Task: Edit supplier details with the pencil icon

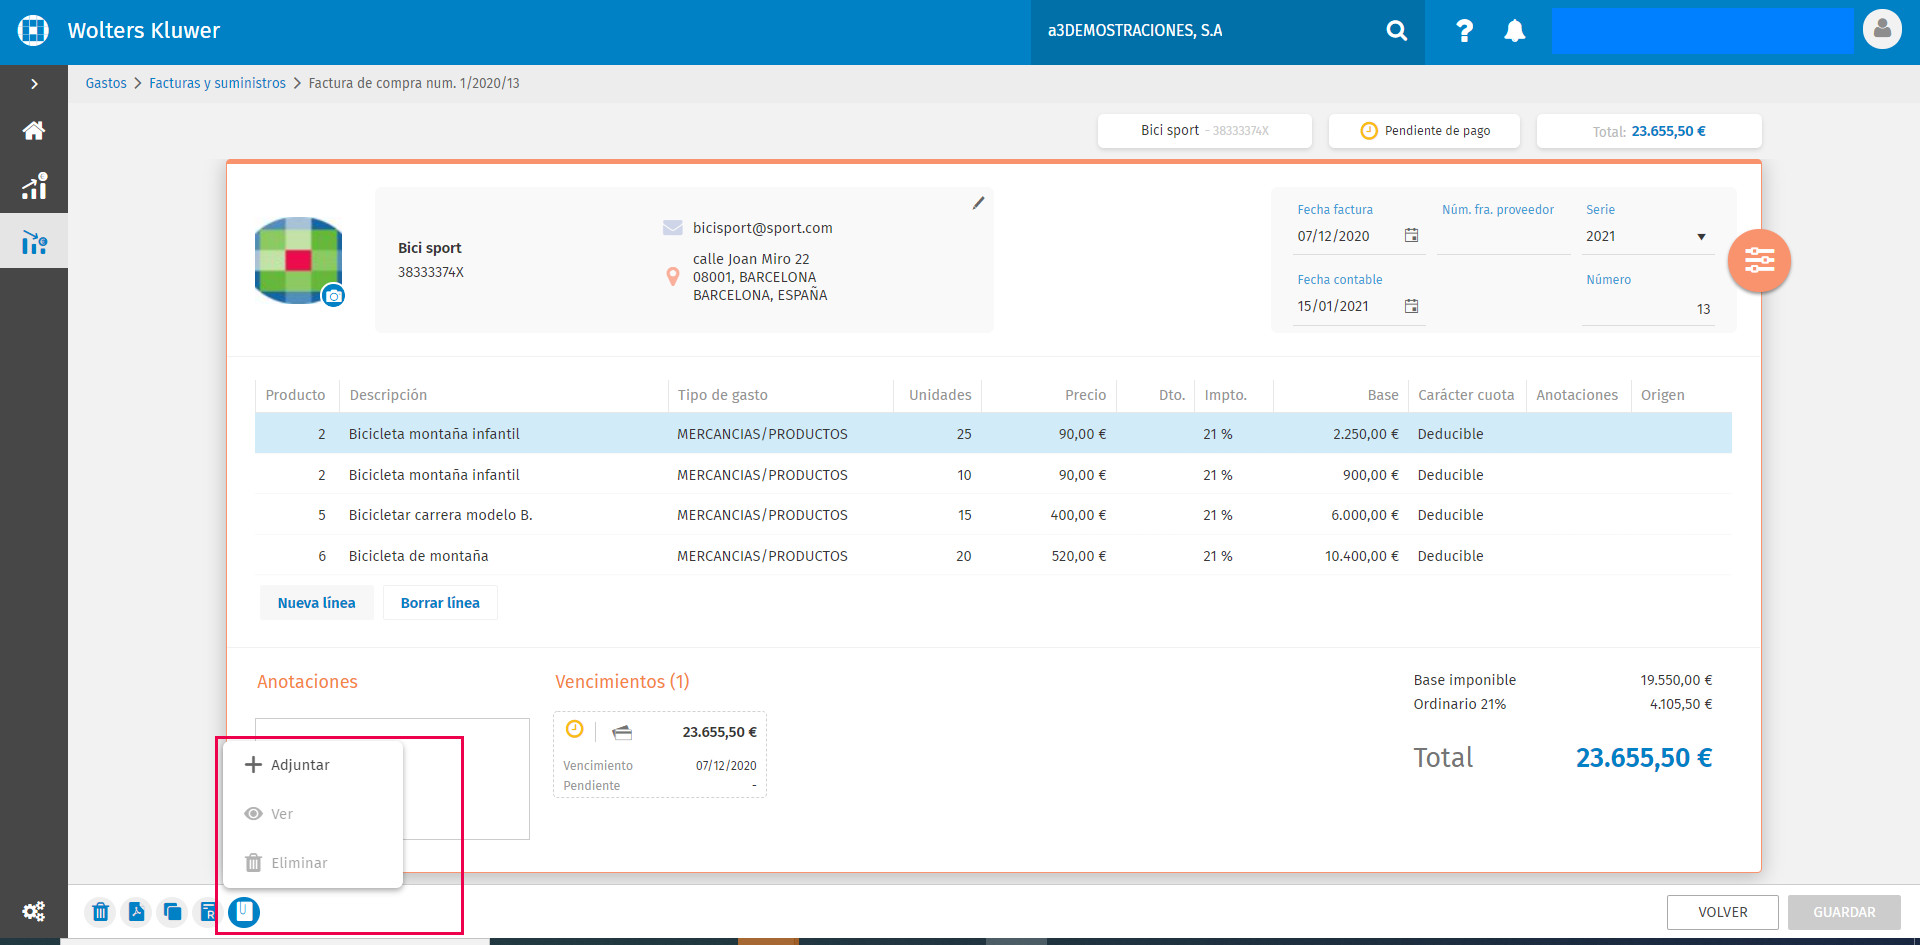Action: pos(978,203)
